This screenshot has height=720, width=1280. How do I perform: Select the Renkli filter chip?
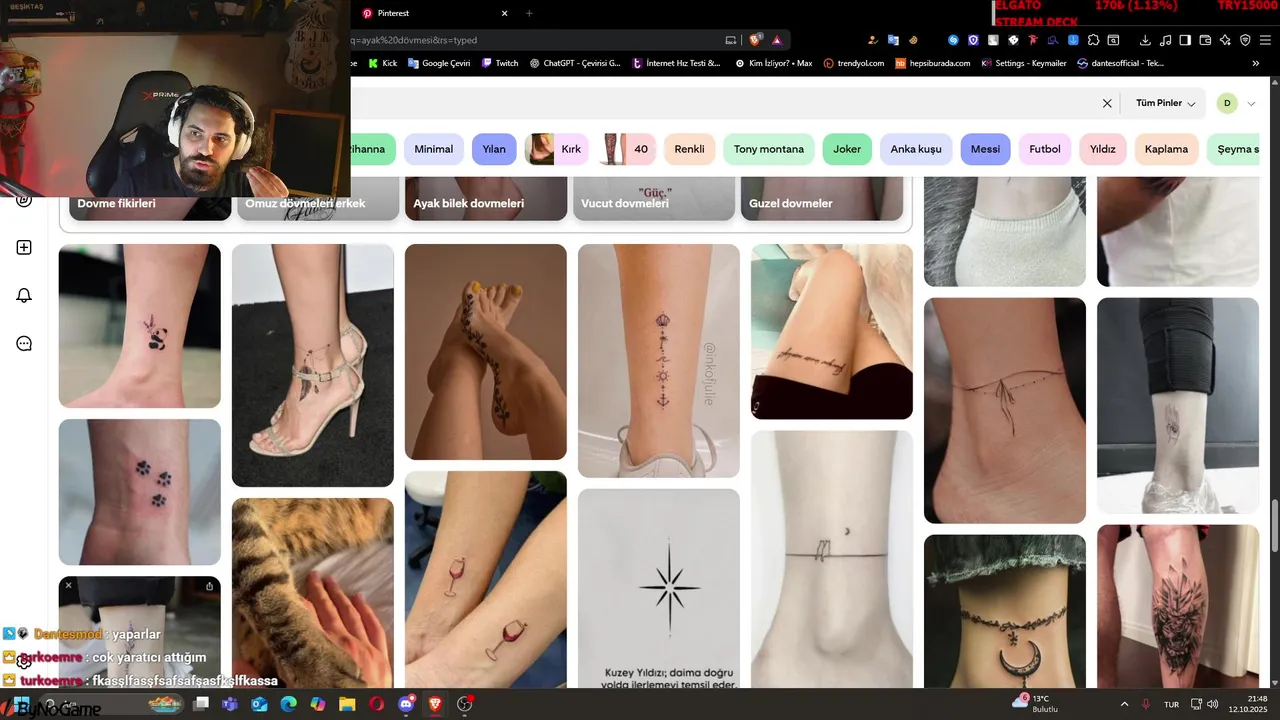point(689,149)
